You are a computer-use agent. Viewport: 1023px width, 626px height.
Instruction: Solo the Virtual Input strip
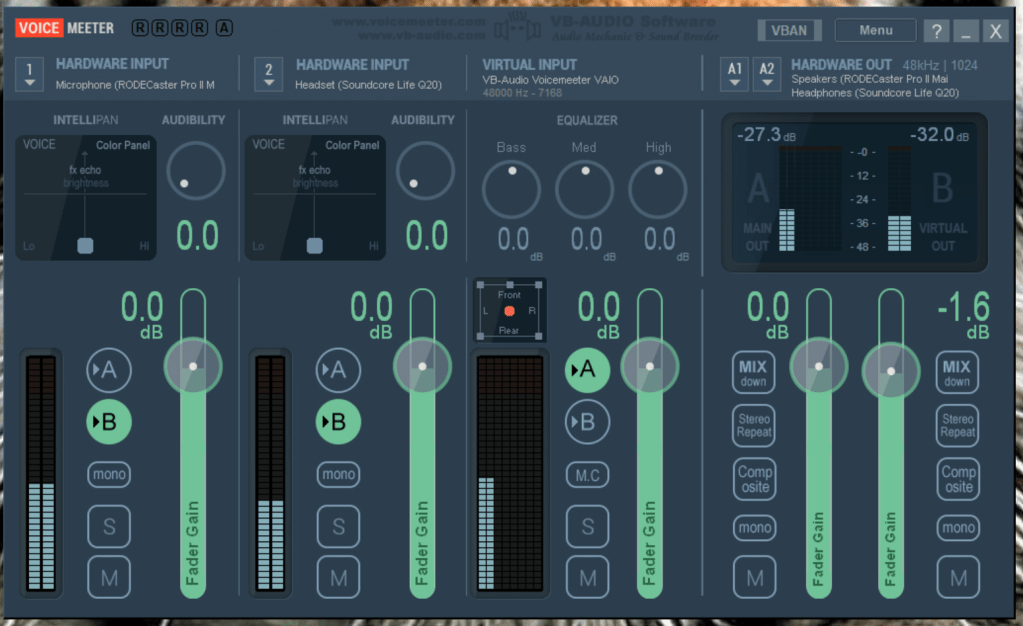tap(587, 526)
